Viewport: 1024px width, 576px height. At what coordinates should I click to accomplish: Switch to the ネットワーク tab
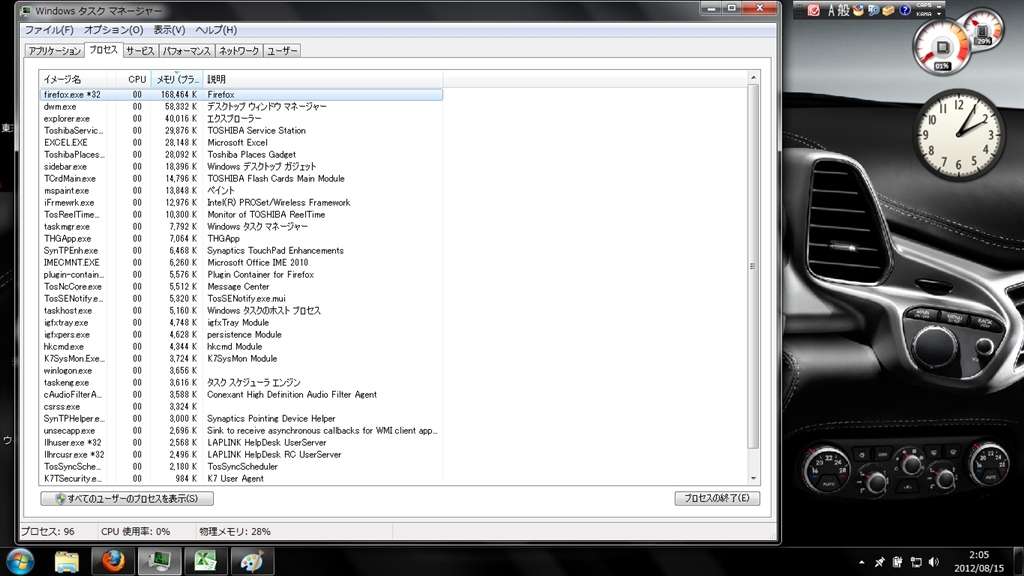pyautogui.click(x=239, y=51)
